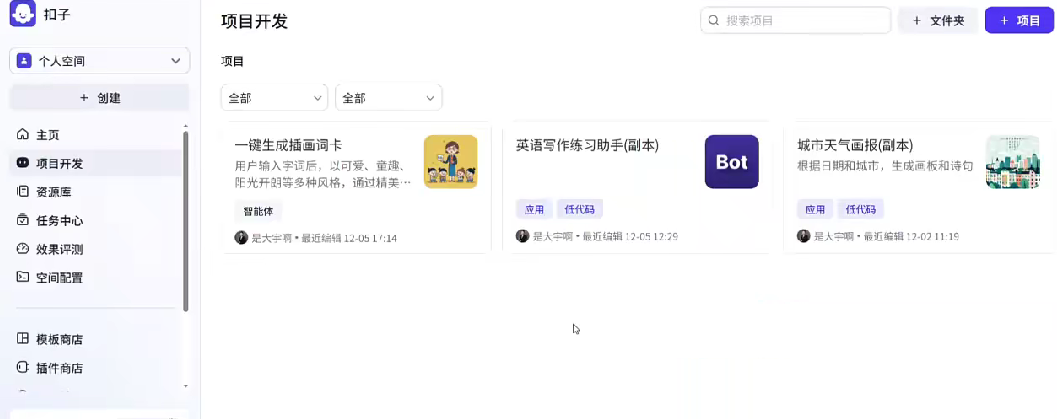1057x419 pixels.
Task: Click the 城市天气画报(副本) project title
Action: (x=854, y=145)
